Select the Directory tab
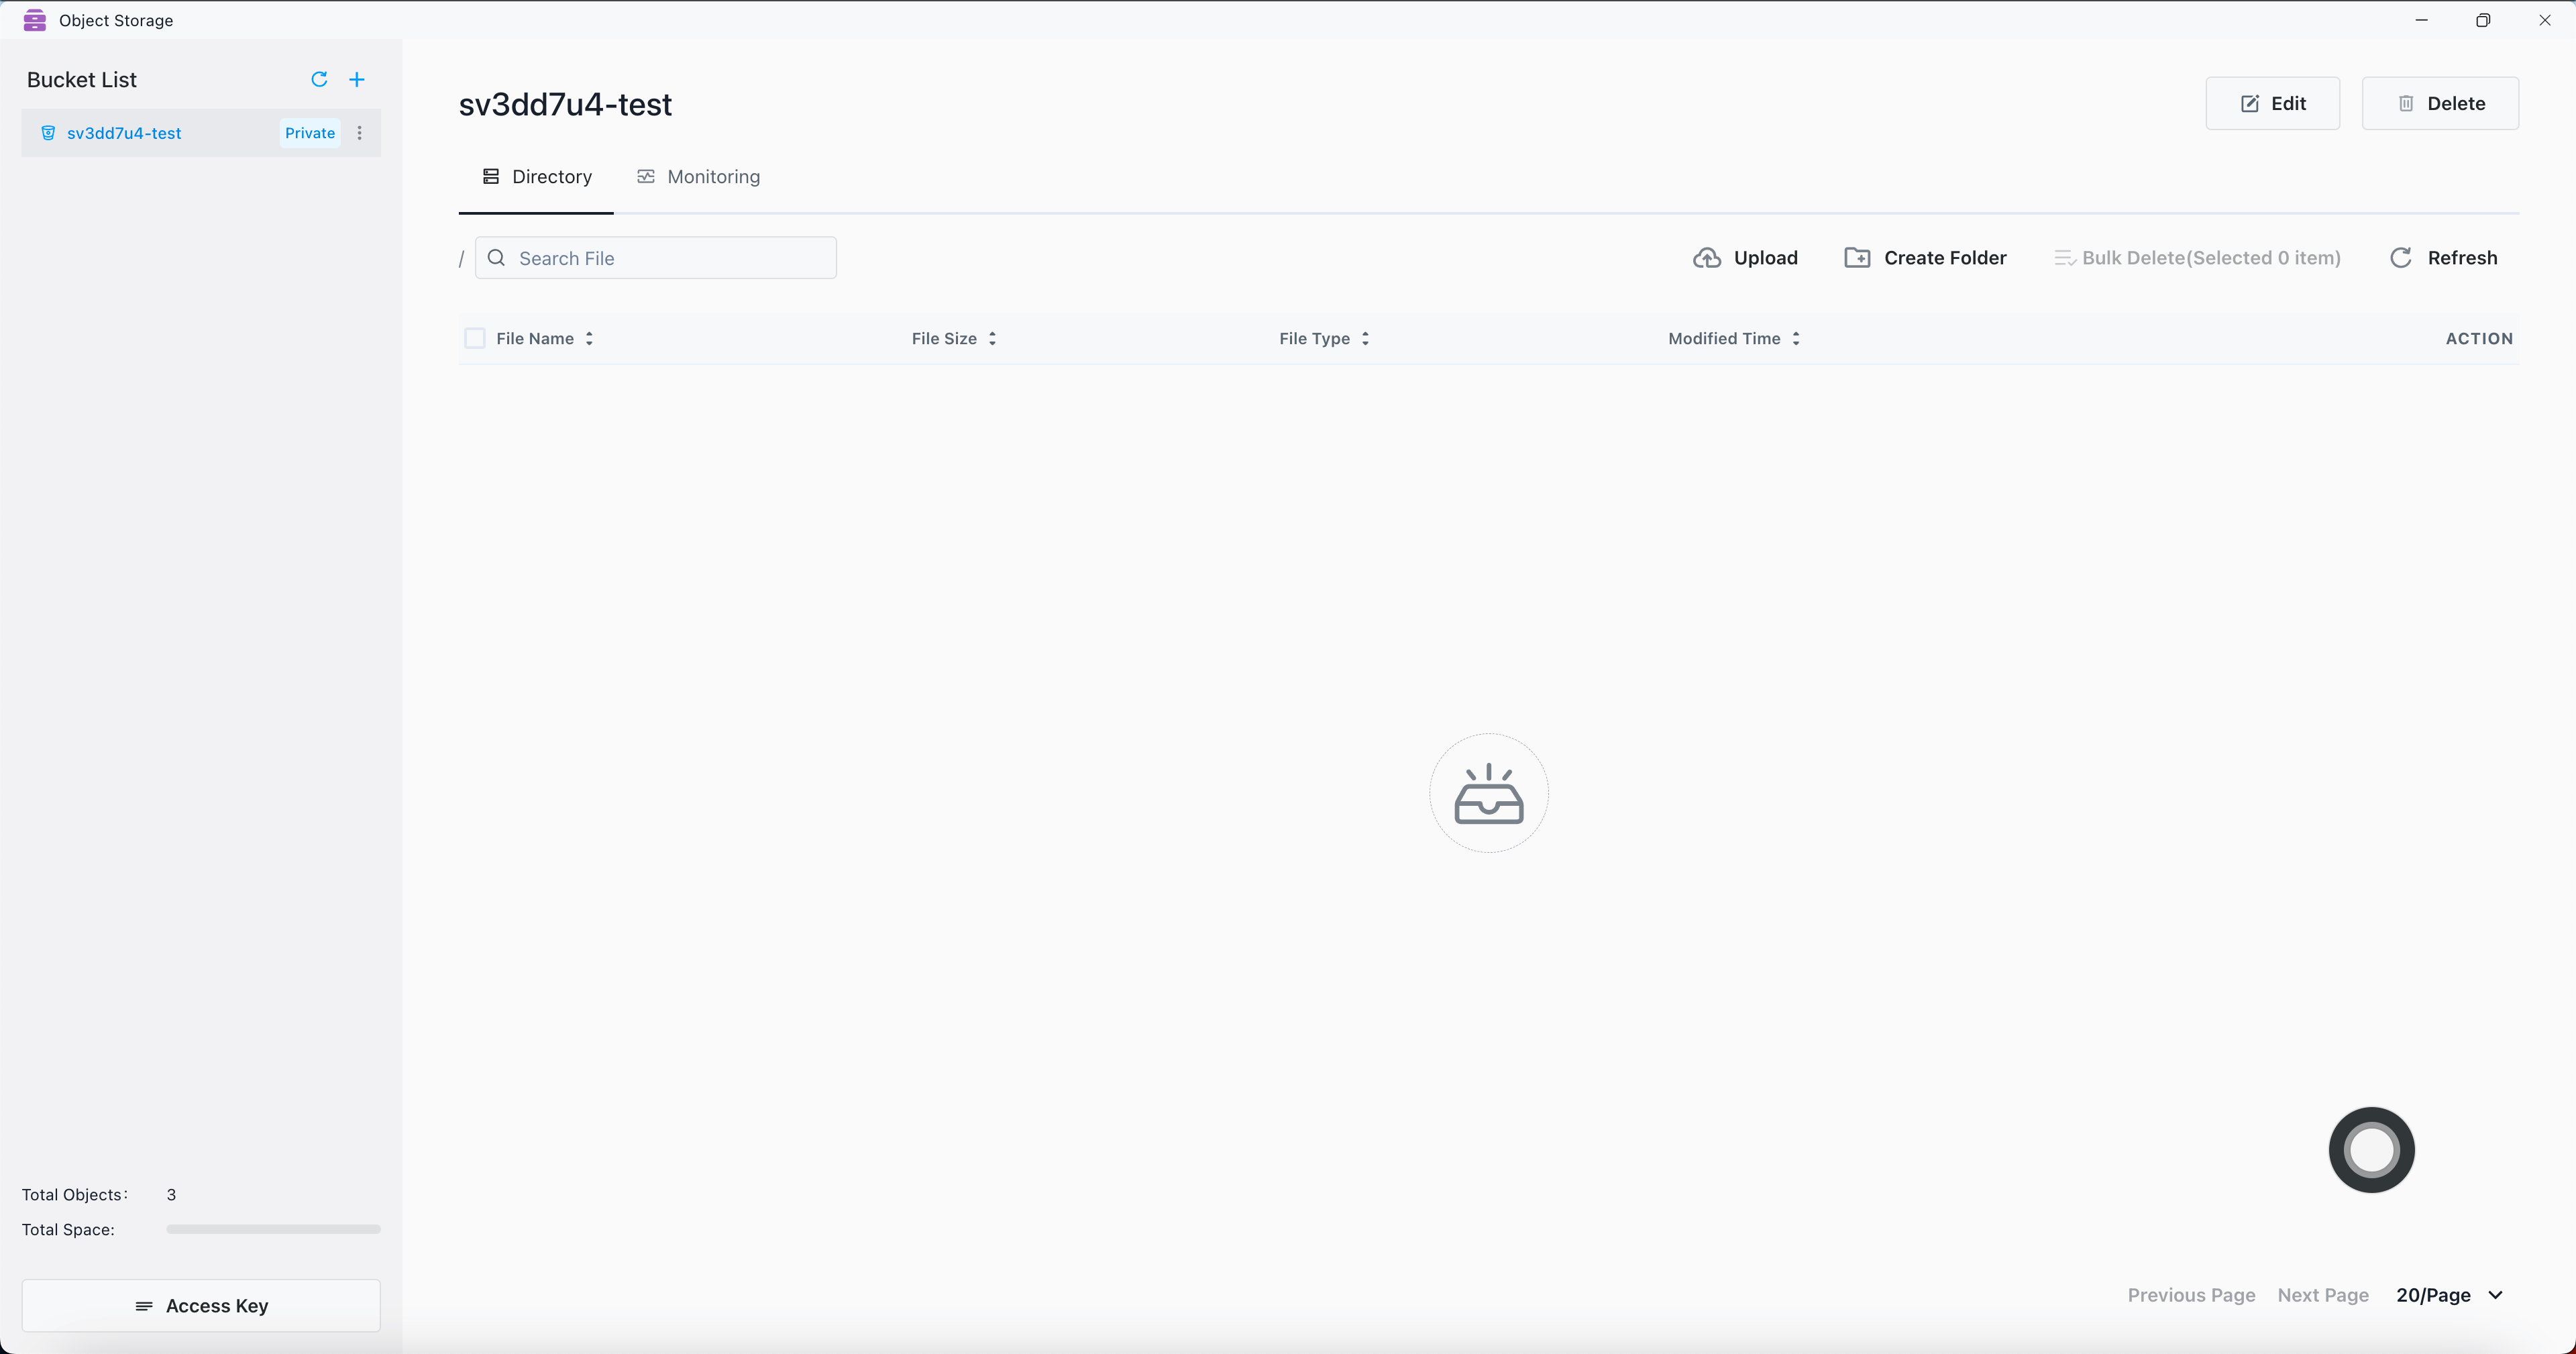The image size is (2576, 1354). pyautogui.click(x=537, y=177)
